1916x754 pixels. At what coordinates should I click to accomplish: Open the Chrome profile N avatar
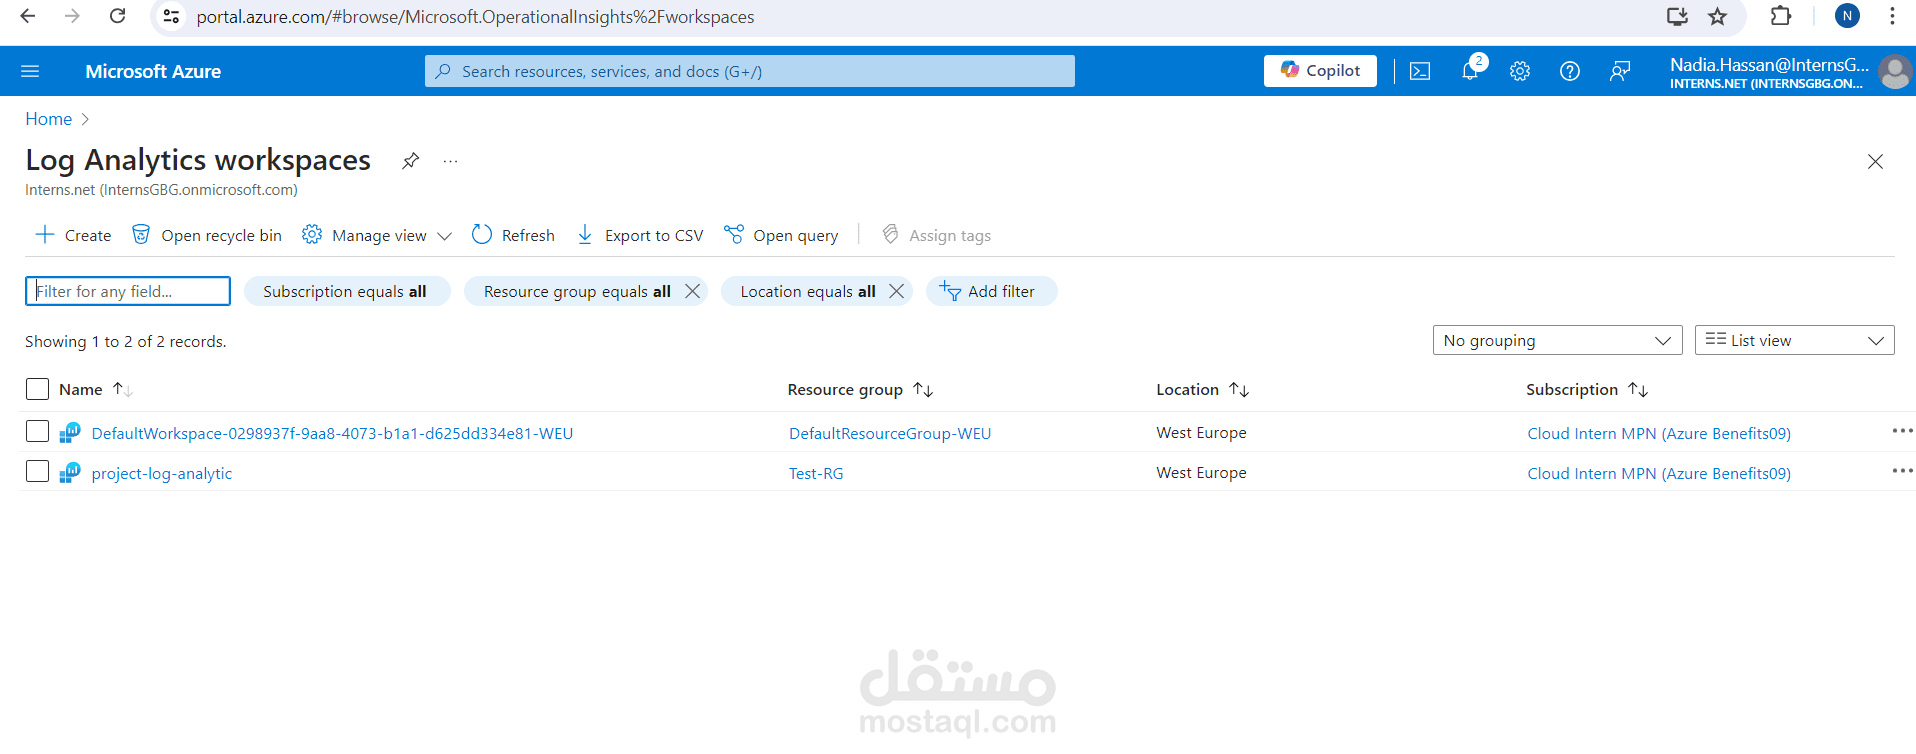coord(1848,16)
